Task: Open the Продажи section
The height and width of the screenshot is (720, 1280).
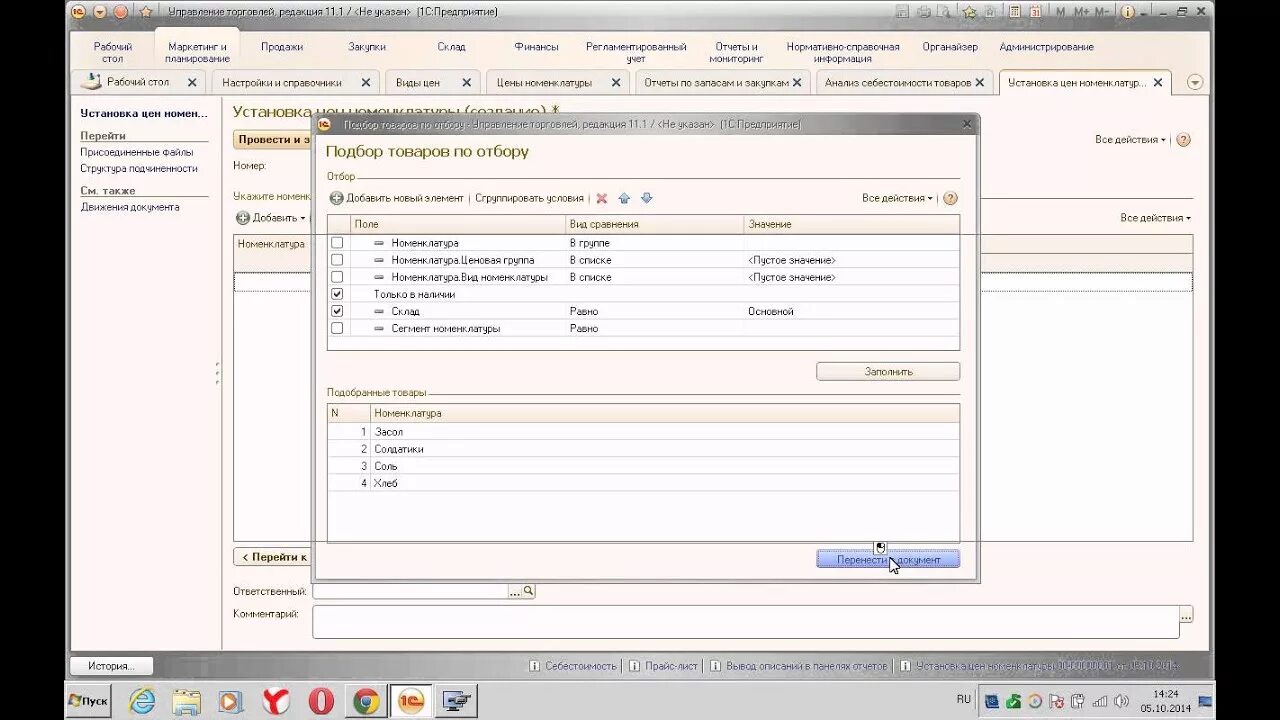Action: coord(282,47)
